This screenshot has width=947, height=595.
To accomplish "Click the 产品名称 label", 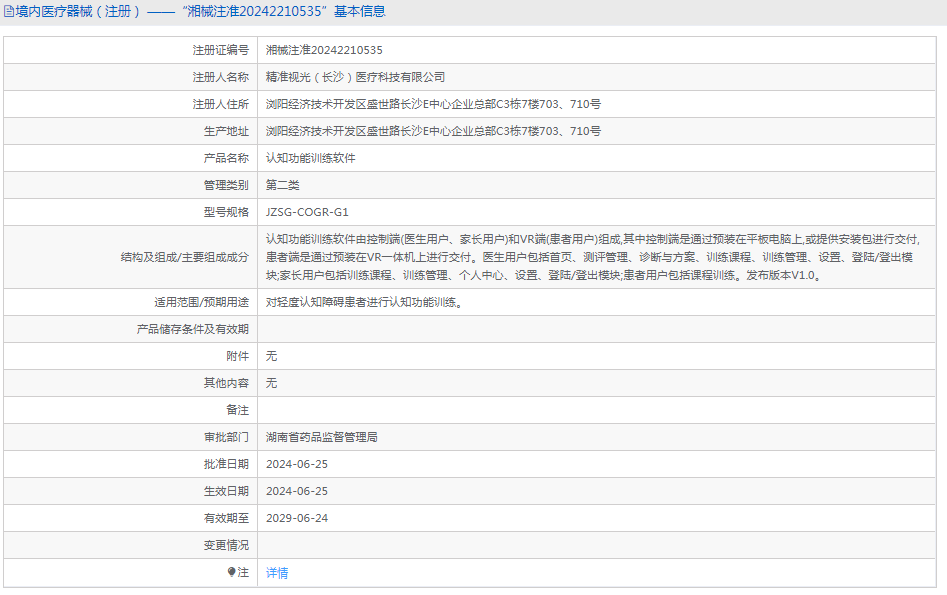I will [x=226, y=158].
